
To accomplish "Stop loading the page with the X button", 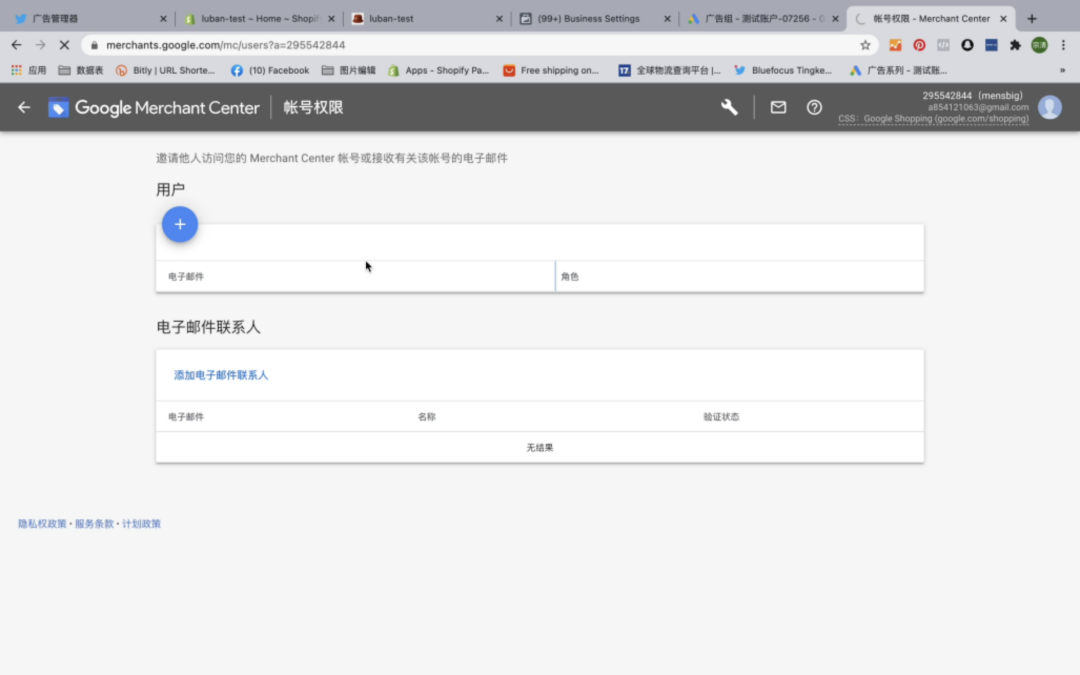I will point(64,45).
